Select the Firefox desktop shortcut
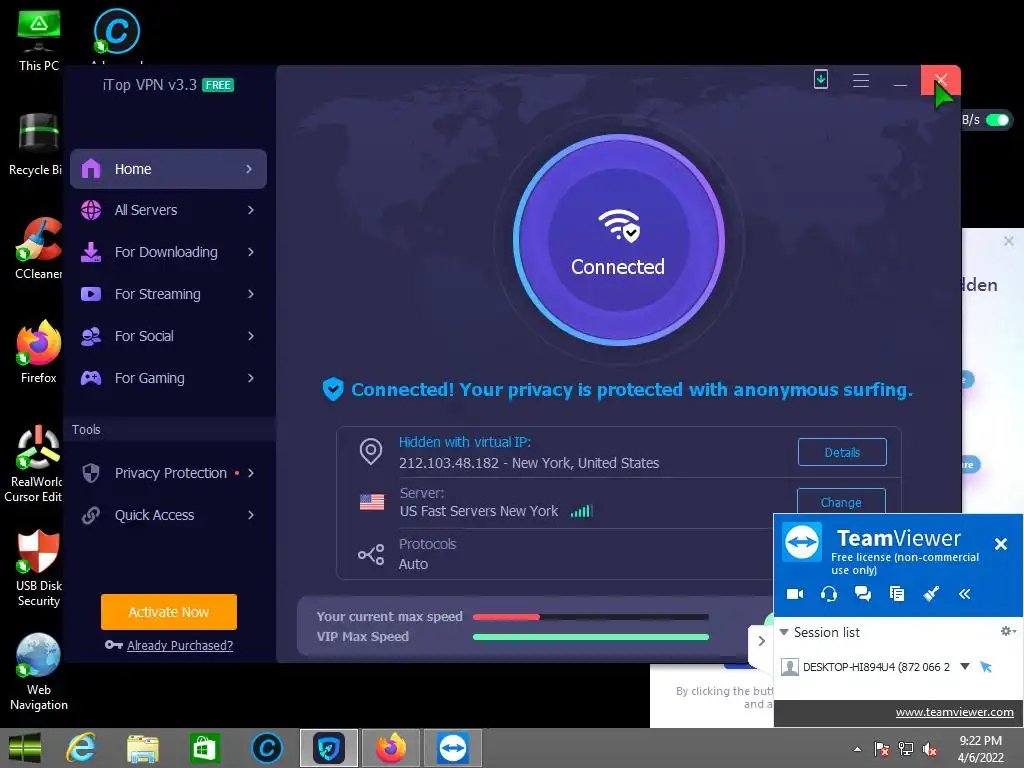The height and width of the screenshot is (768, 1024). [x=39, y=352]
